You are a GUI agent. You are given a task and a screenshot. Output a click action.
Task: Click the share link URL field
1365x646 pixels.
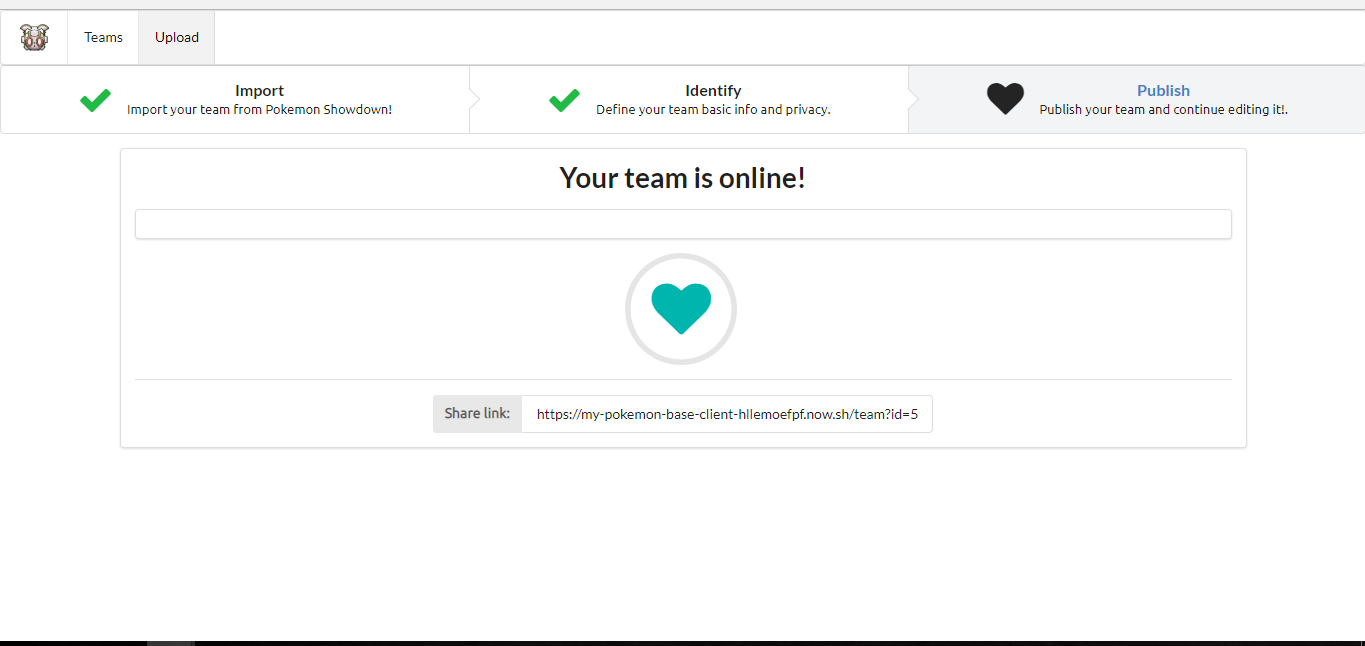727,414
